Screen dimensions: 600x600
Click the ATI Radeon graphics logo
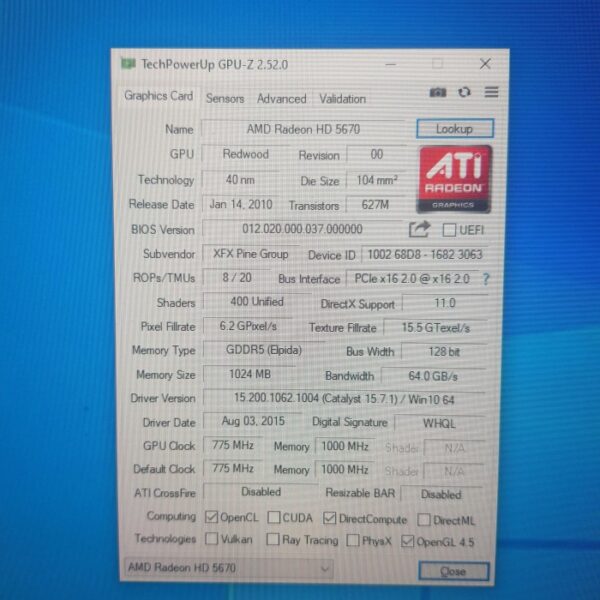454,179
